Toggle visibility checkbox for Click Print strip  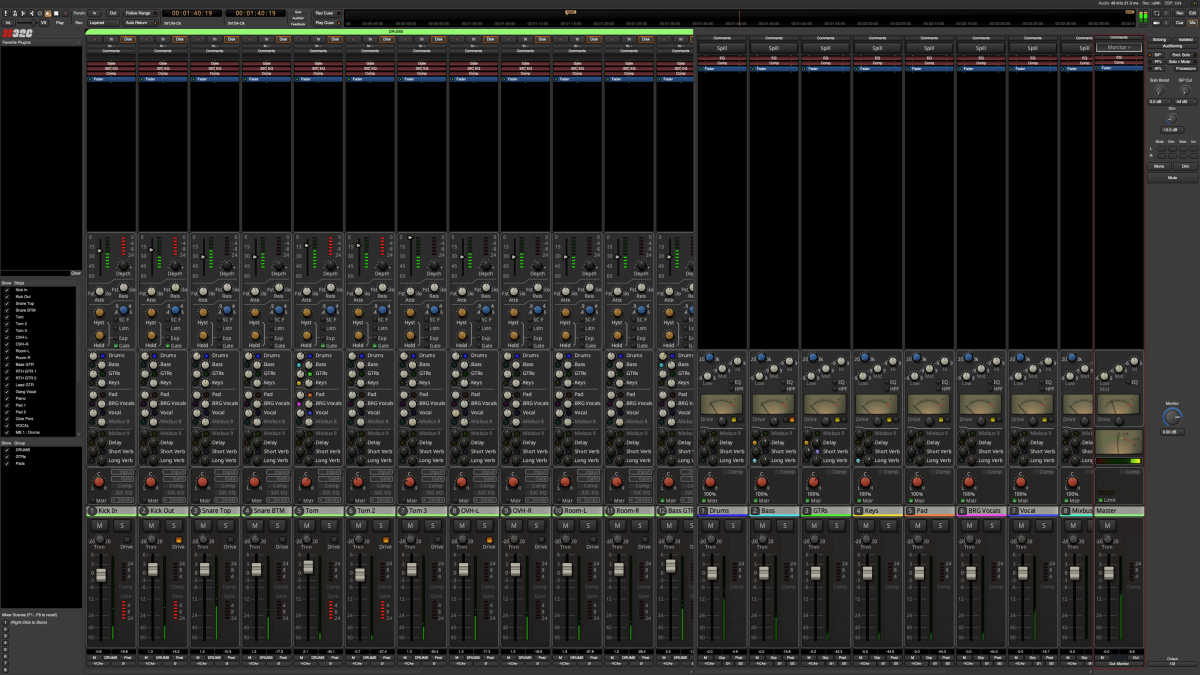tap(7, 418)
